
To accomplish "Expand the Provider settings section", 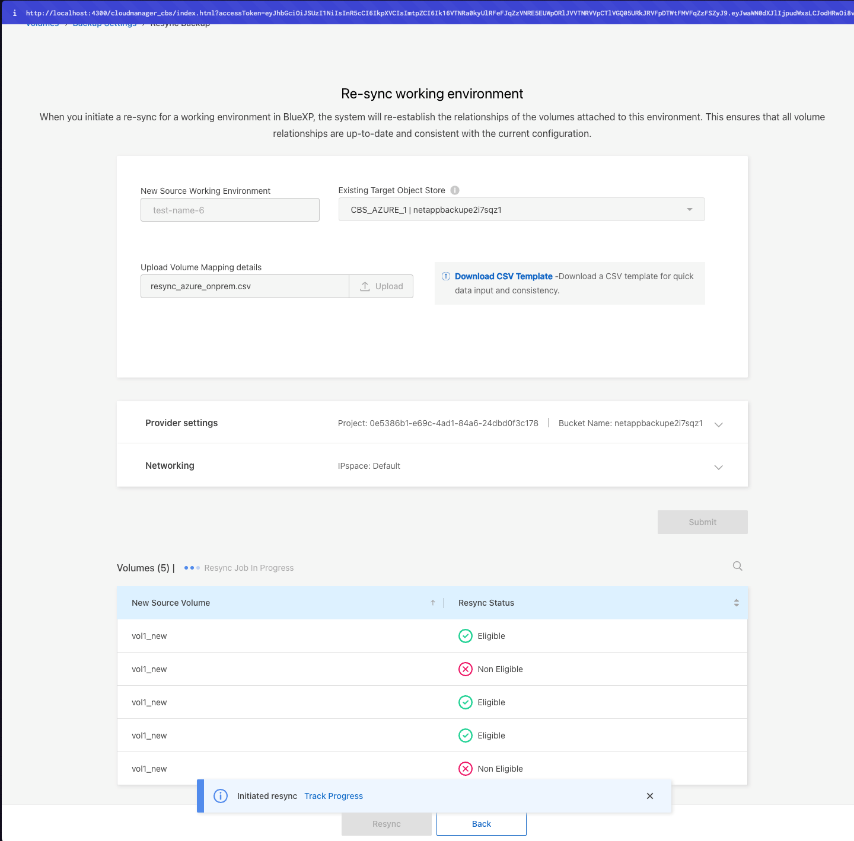I will (718, 424).
